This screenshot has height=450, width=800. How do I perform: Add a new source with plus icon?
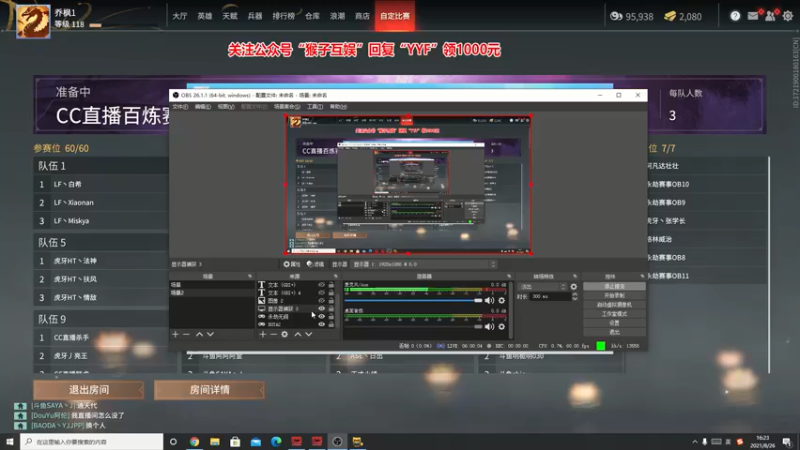coord(263,334)
